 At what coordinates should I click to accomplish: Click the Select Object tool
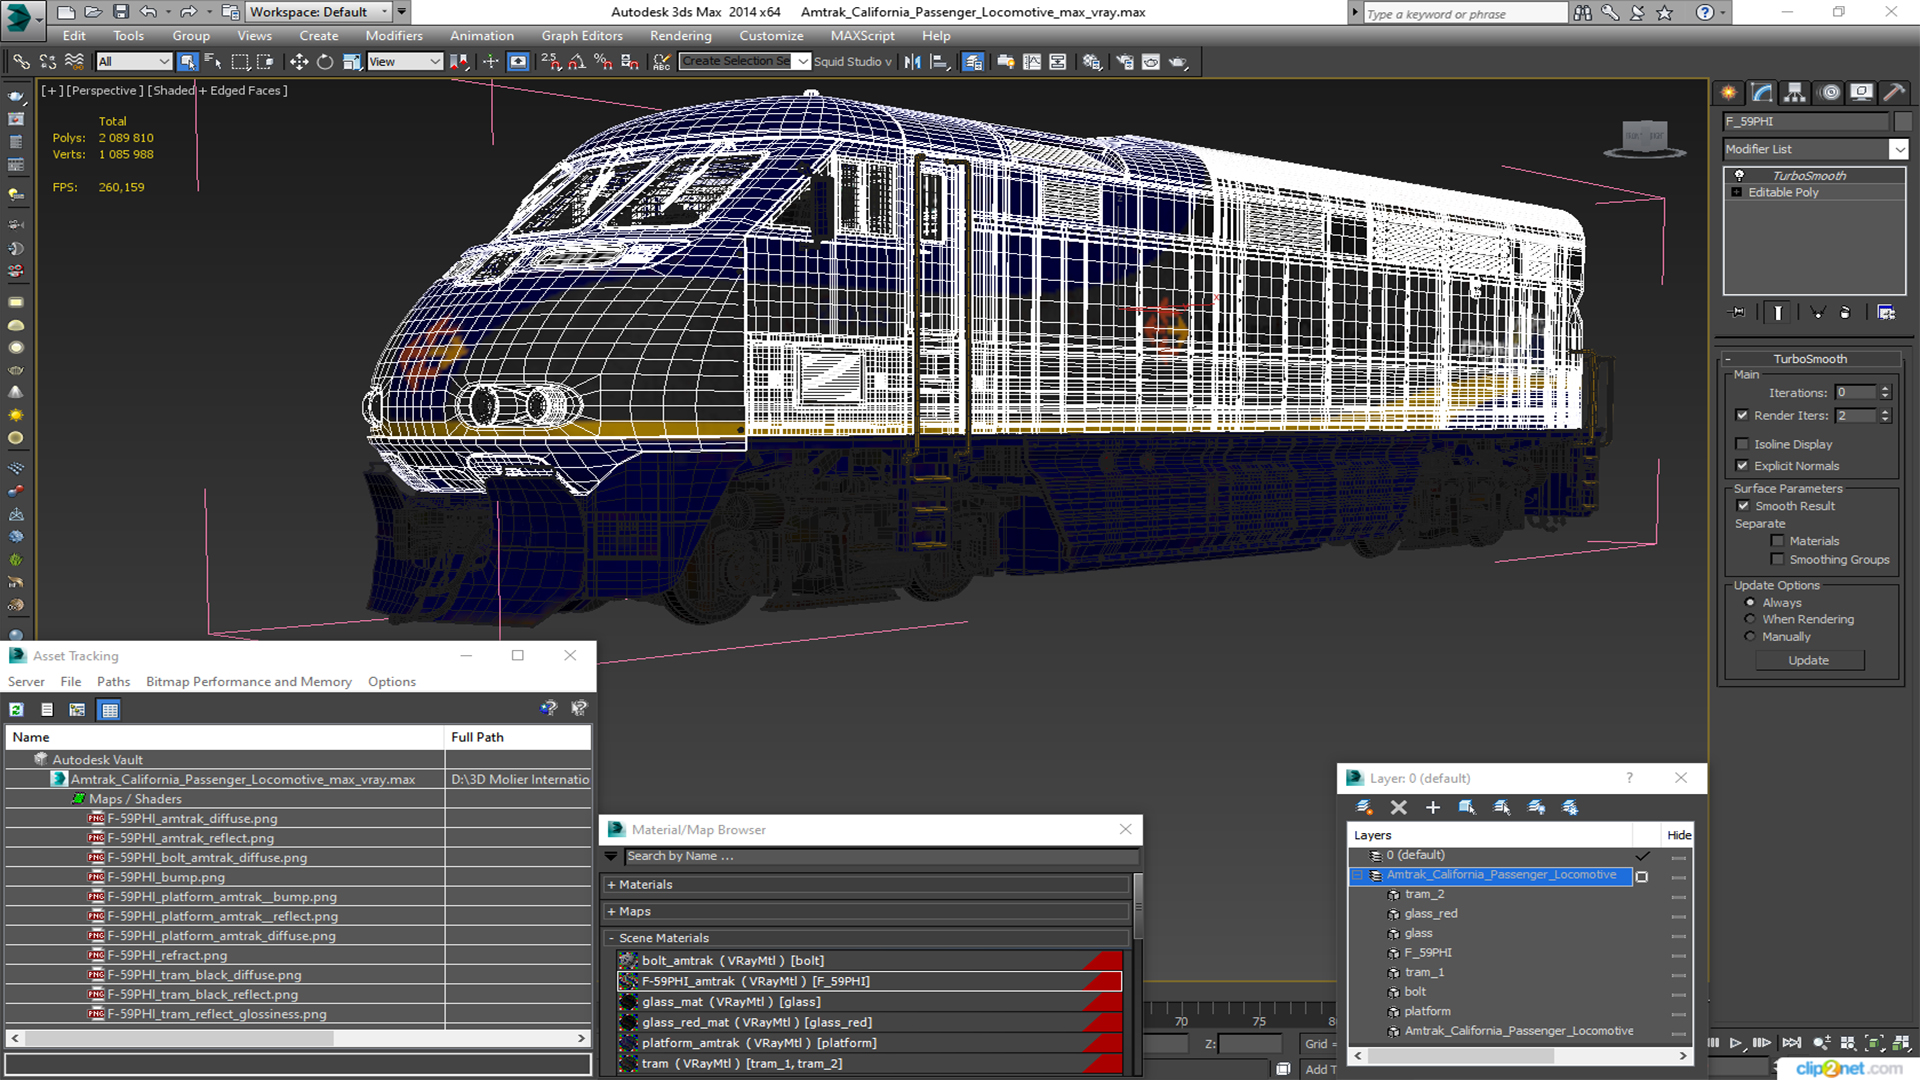[x=187, y=62]
